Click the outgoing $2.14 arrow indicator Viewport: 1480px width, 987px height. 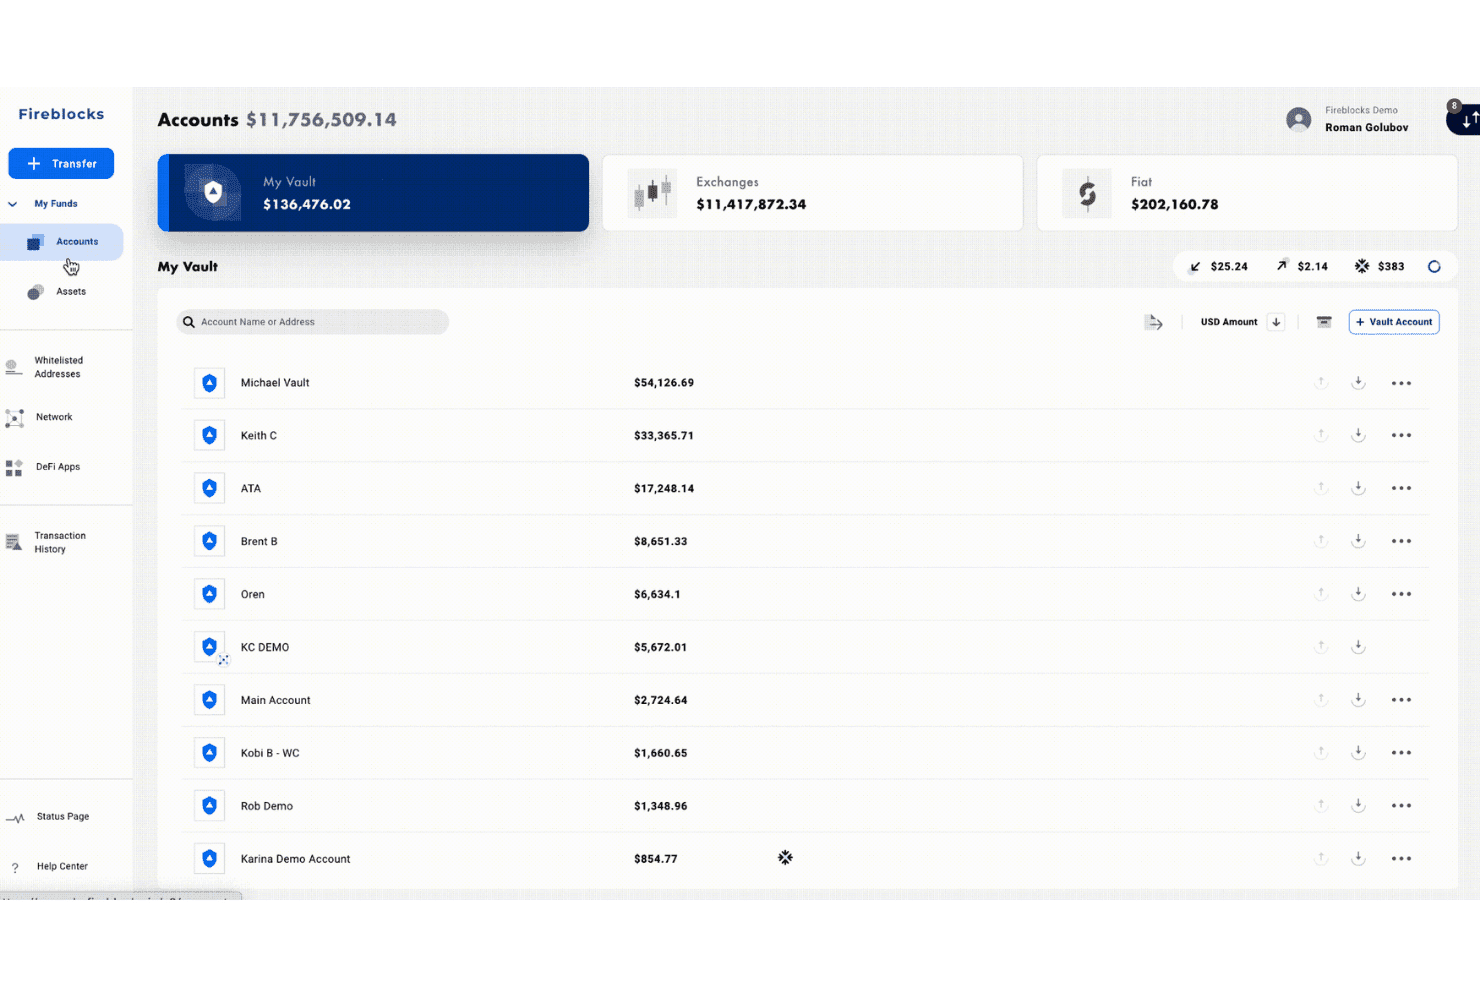[x=1282, y=266]
